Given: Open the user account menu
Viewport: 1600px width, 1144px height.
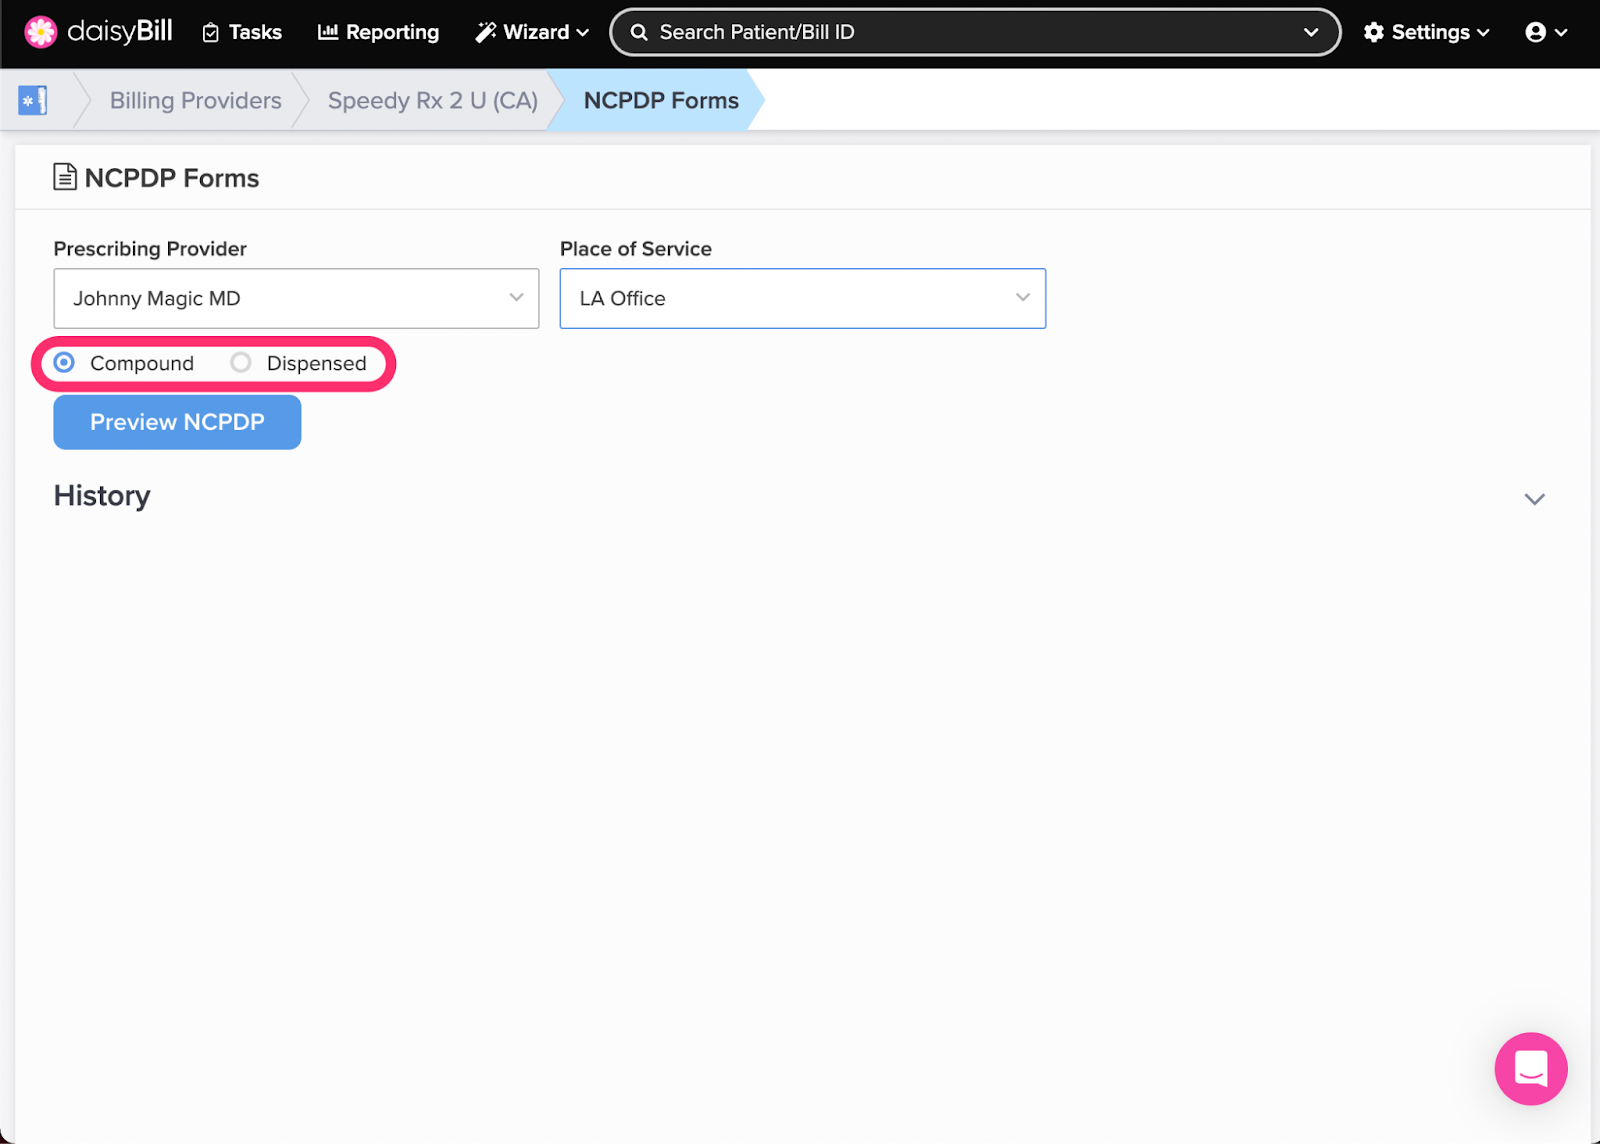Looking at the screenshot, I should click(1546, 32).
